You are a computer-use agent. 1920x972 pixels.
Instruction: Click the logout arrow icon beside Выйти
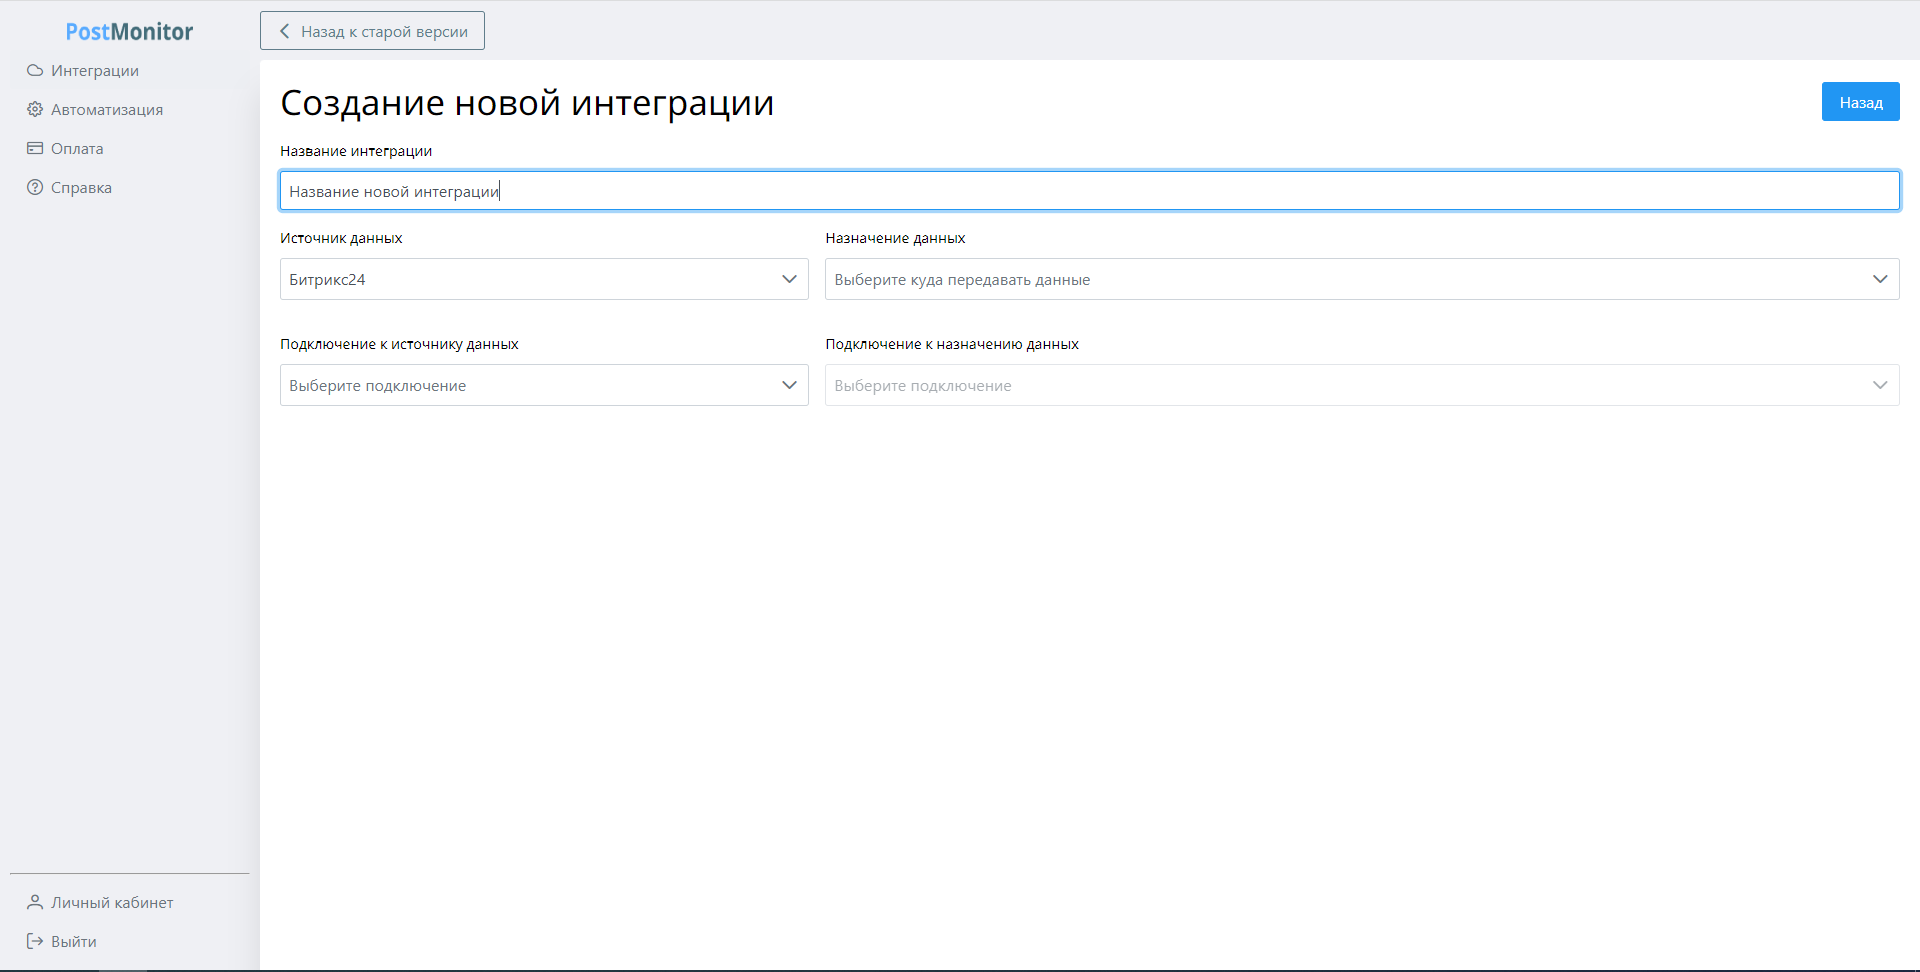pos(35,942)
